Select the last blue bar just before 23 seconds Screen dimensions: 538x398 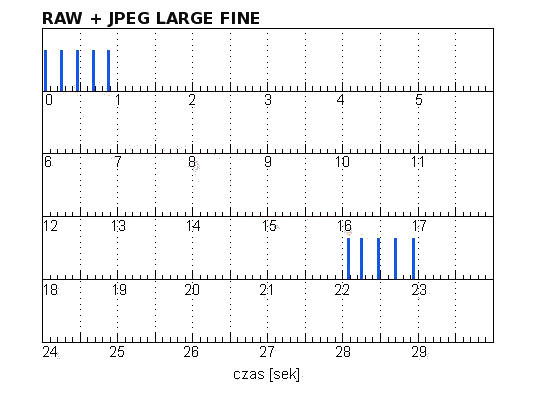point(413,258)
